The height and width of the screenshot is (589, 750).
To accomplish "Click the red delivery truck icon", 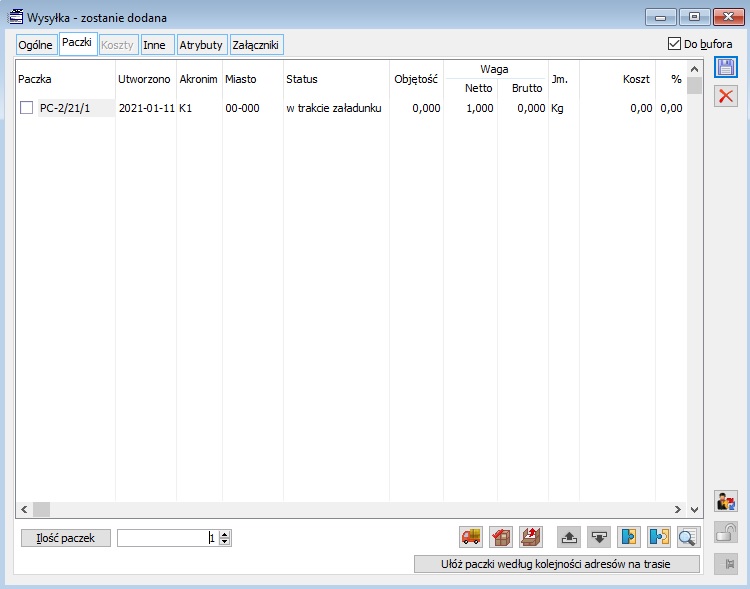I will click(471, 537).
